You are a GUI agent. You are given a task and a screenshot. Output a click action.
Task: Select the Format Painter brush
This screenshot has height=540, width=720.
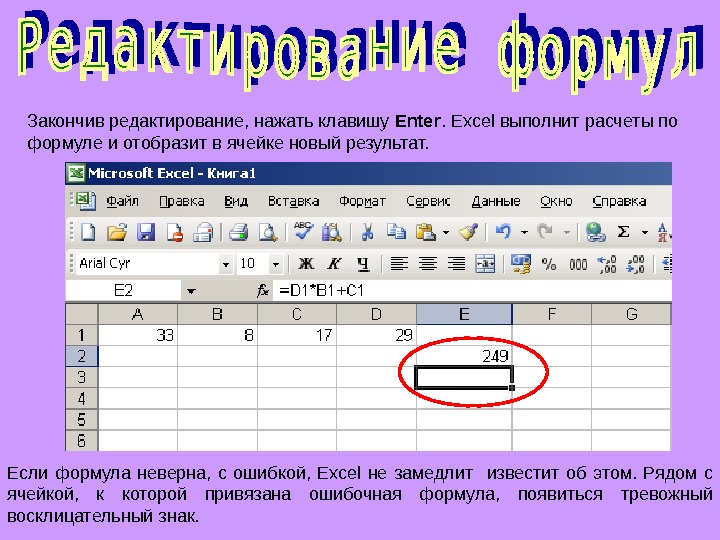pos(468,232)
